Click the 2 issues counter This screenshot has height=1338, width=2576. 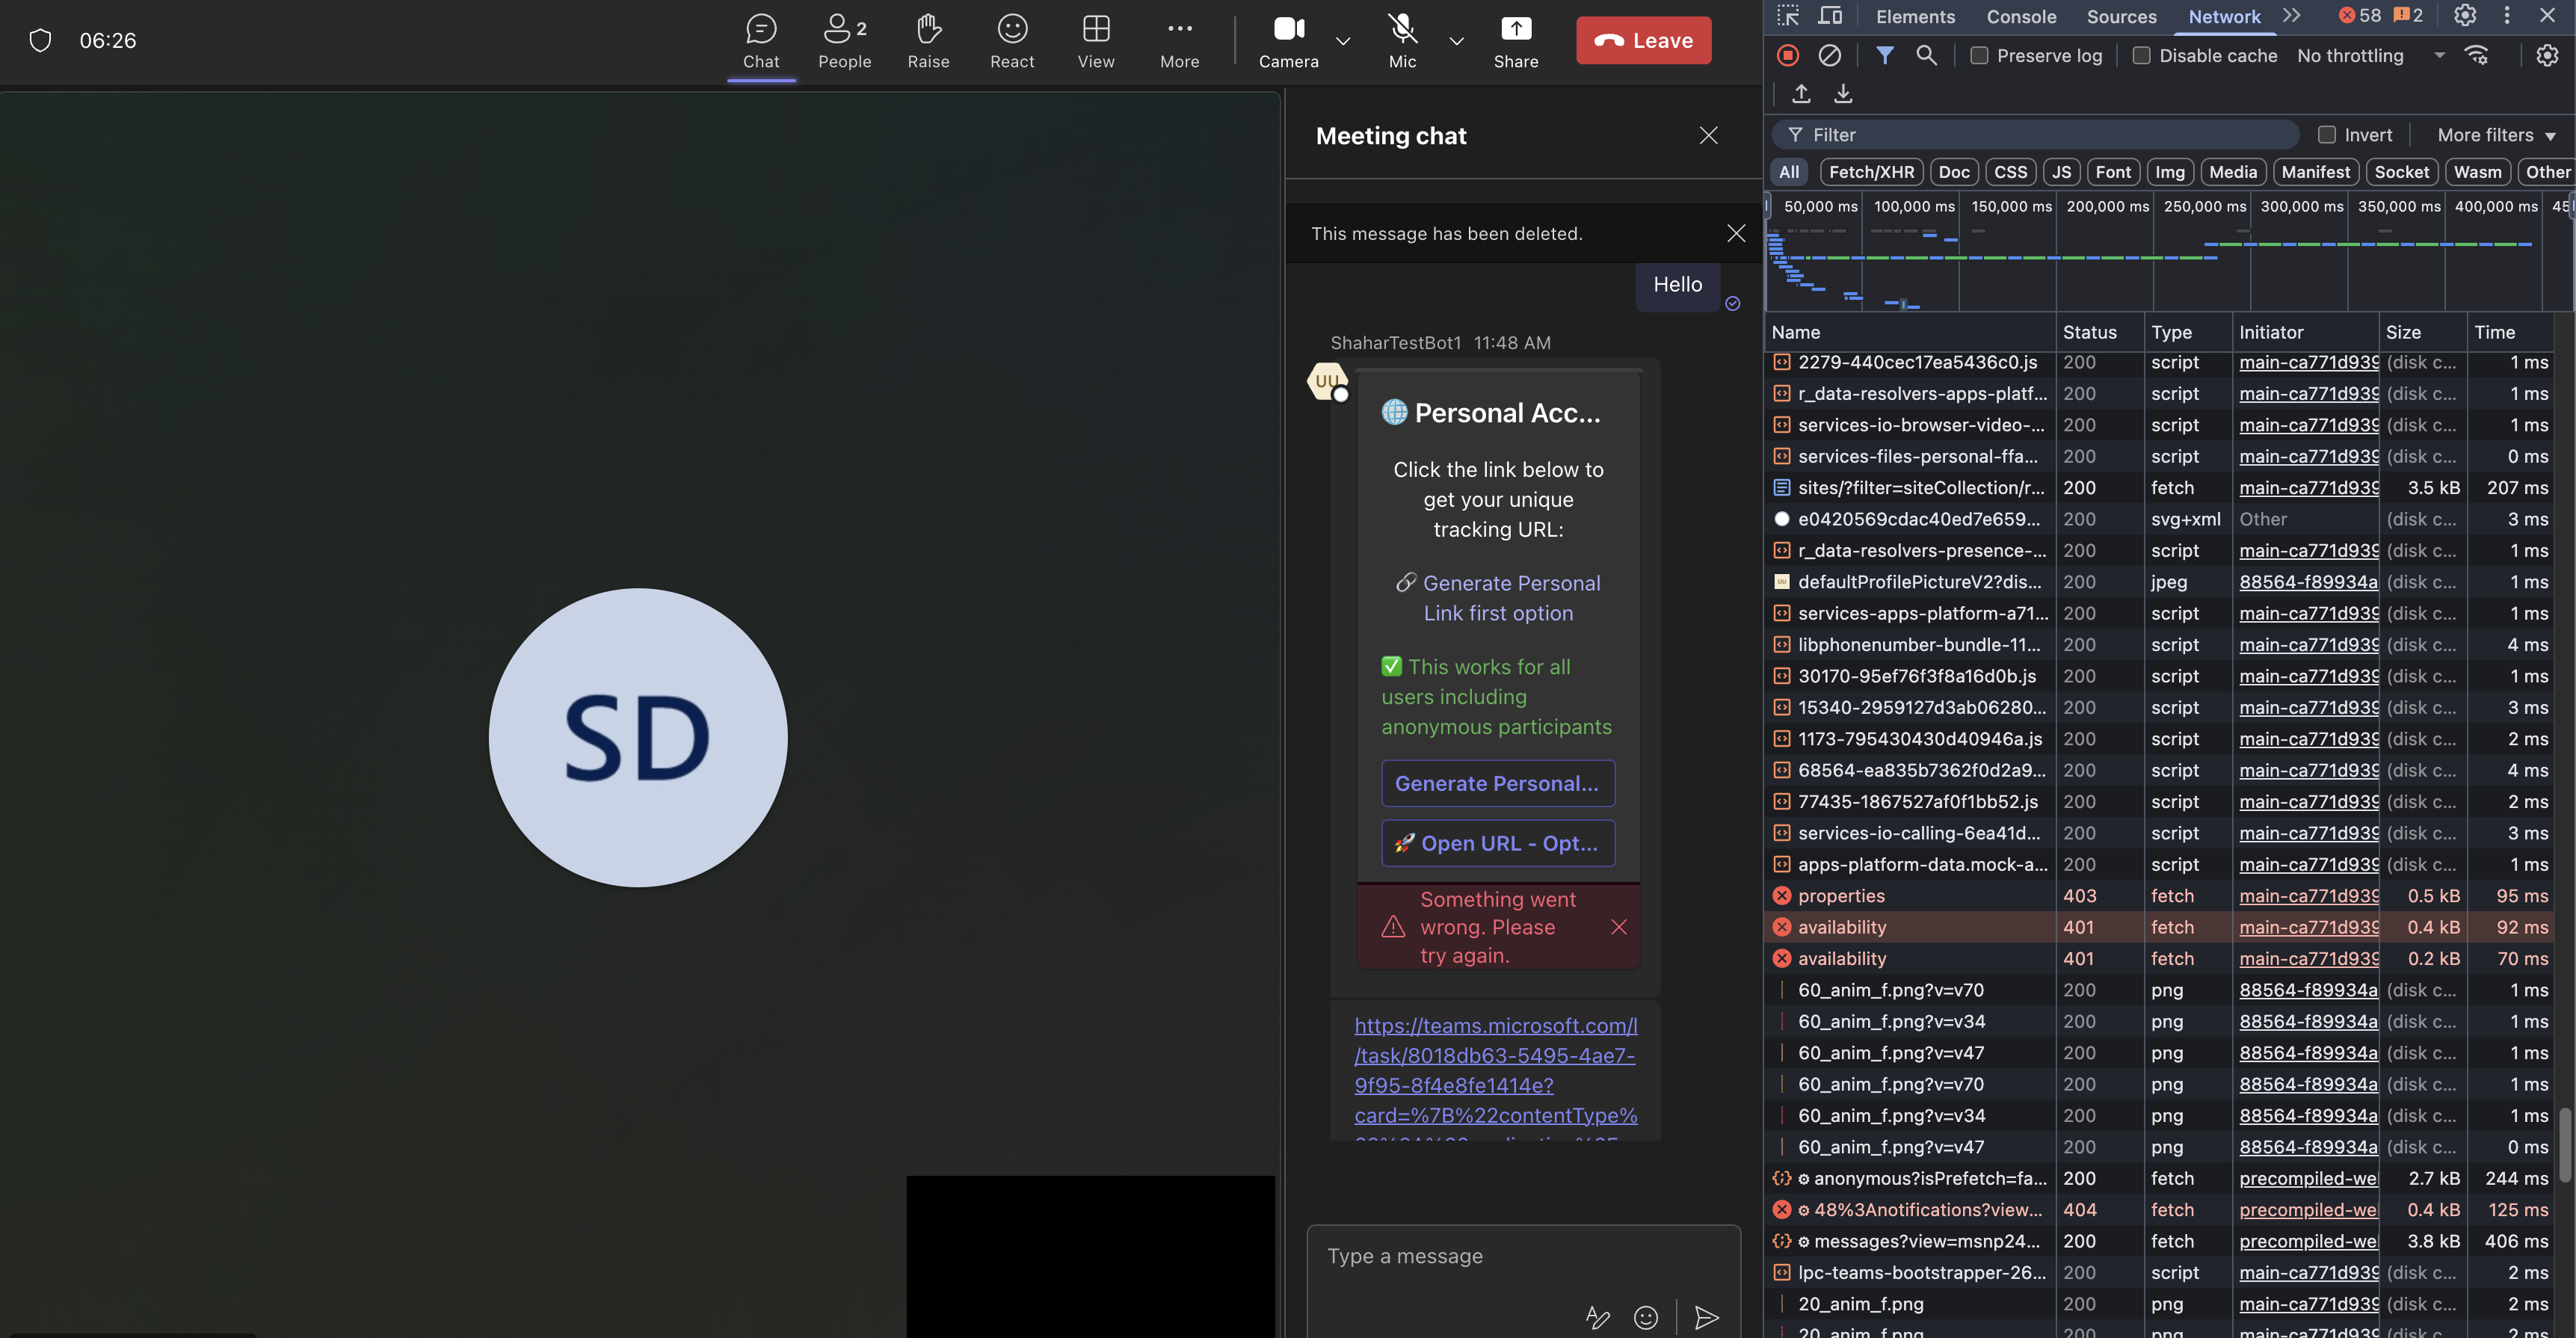coord(2408,15)
